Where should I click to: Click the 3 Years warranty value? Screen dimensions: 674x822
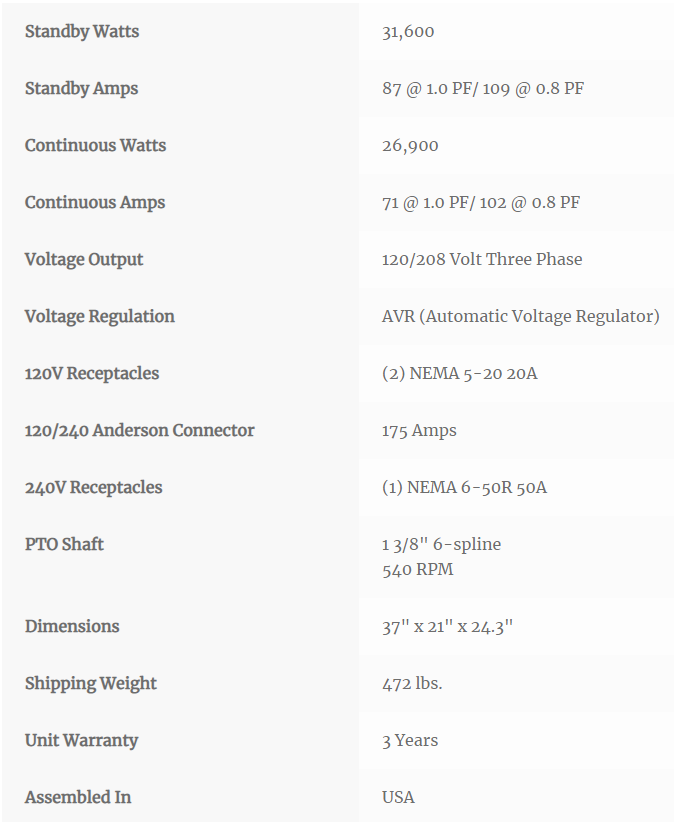[x=410, y=741]
